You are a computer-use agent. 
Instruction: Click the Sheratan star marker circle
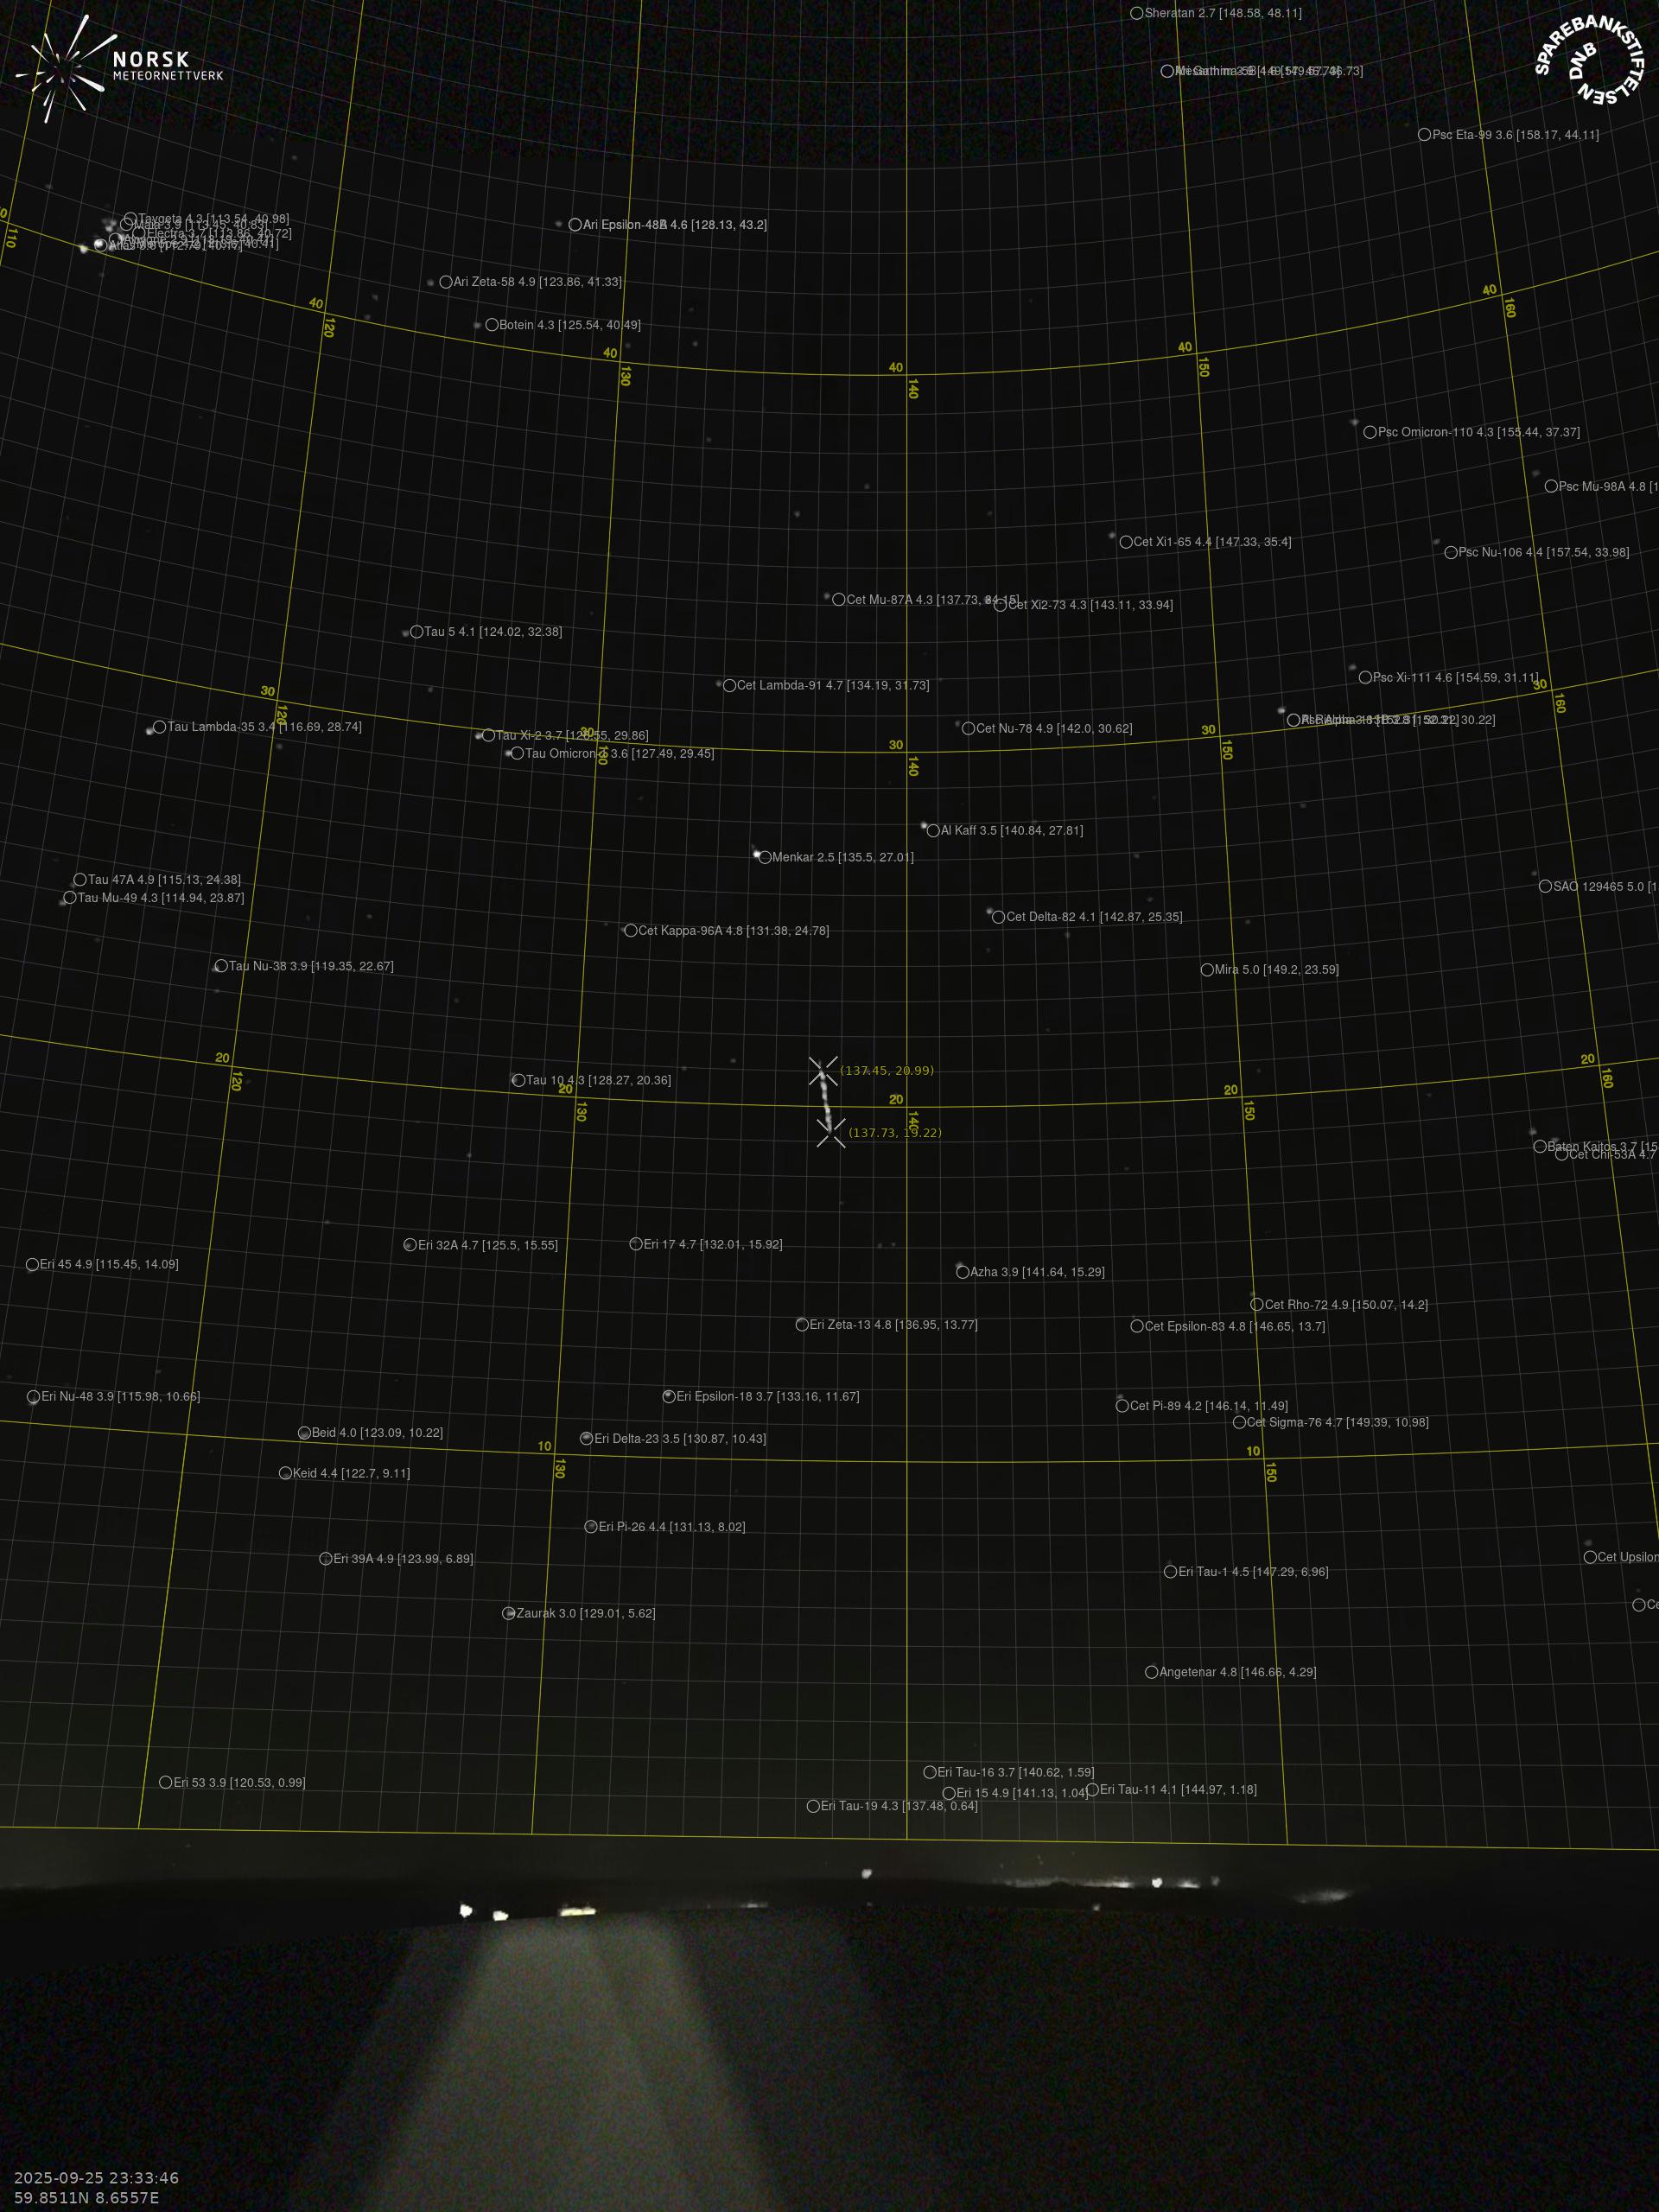click(1136, 13)
